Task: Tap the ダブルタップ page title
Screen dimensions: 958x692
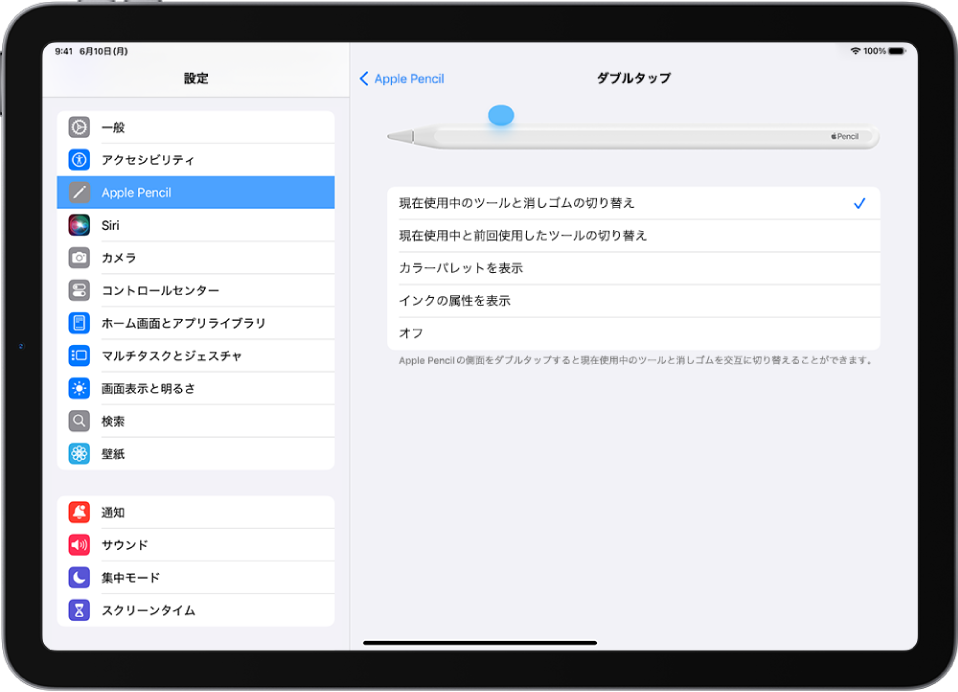Action: [x=634, y=78]
